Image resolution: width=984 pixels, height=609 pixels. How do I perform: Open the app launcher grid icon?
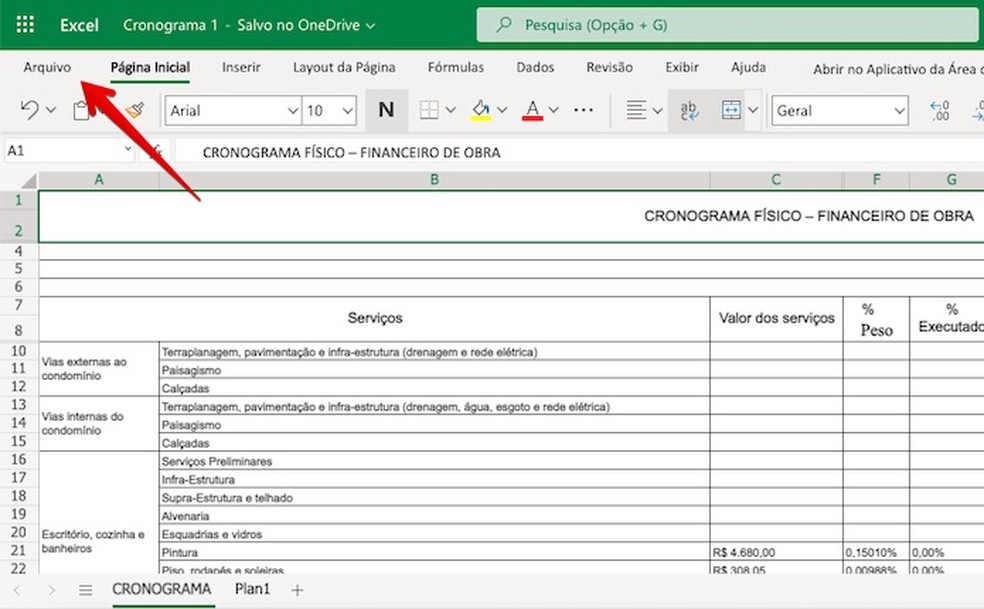27,25
